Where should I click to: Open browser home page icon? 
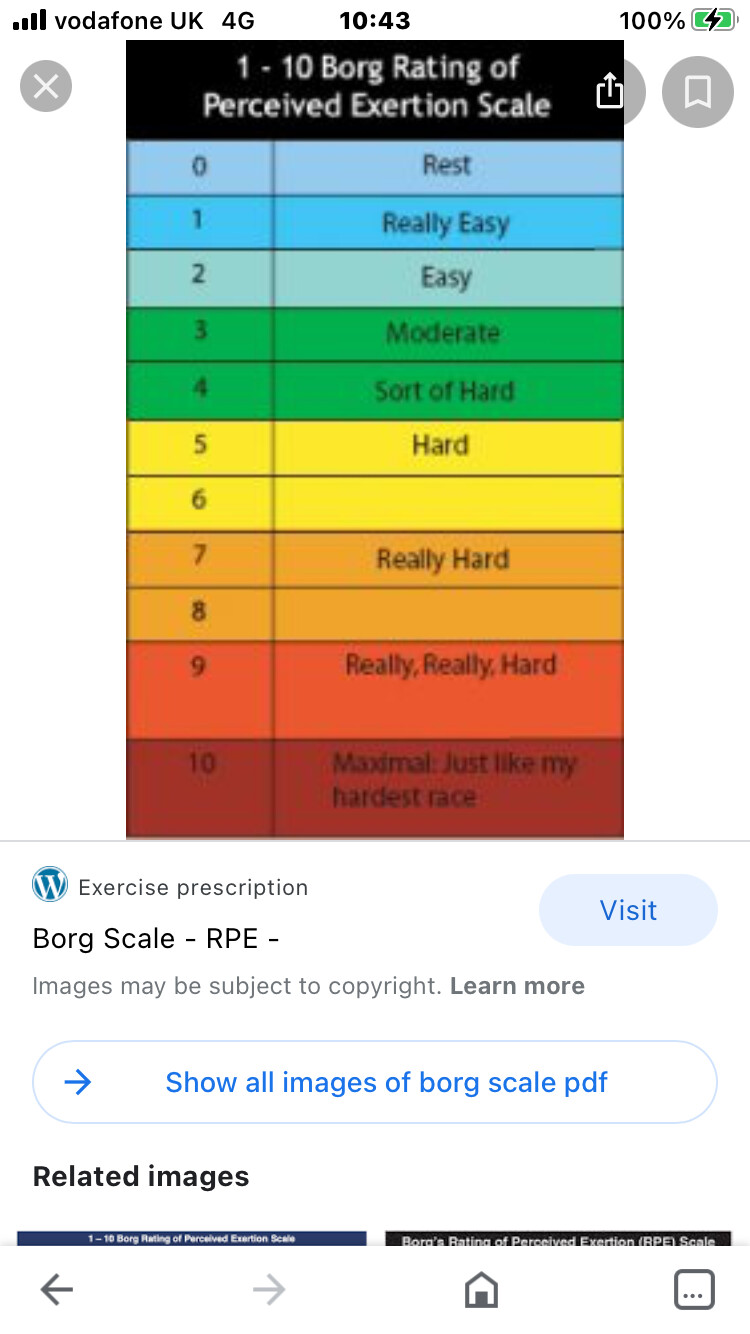pyautogui.click(x=482, y=1290)
